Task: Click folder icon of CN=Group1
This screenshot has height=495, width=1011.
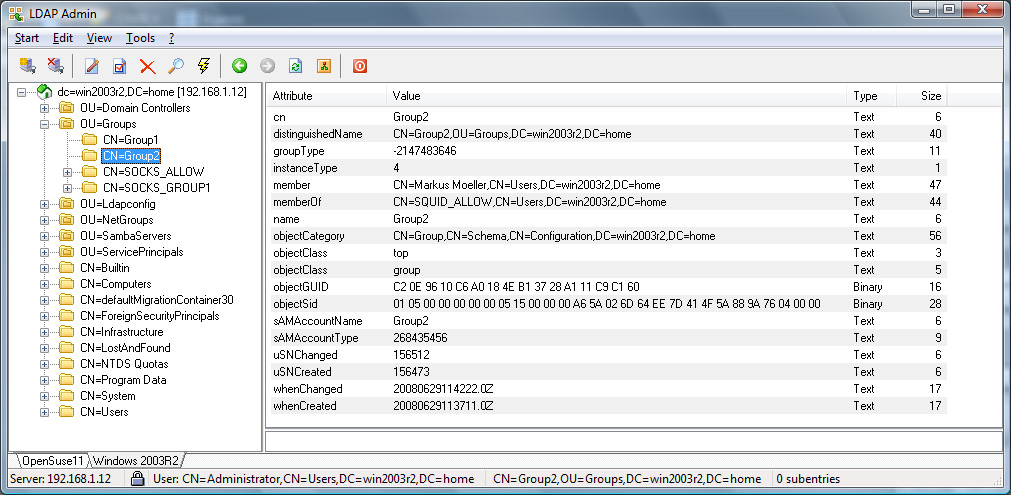Action: 90,139
